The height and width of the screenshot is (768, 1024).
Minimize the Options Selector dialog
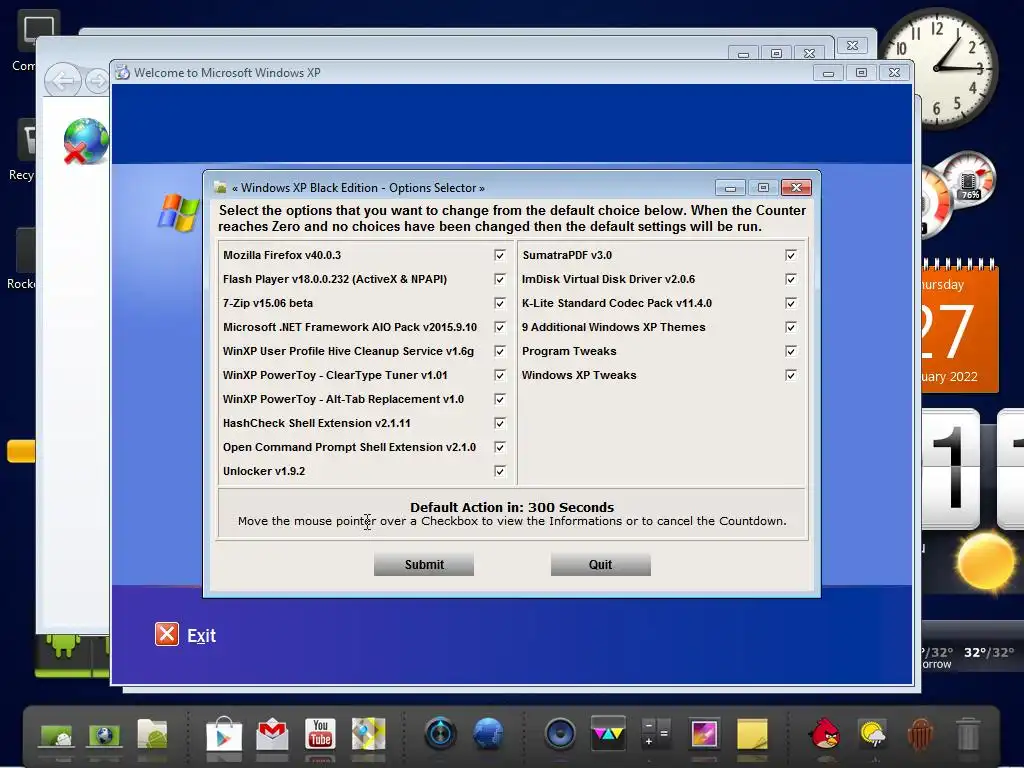coord(730,188)
